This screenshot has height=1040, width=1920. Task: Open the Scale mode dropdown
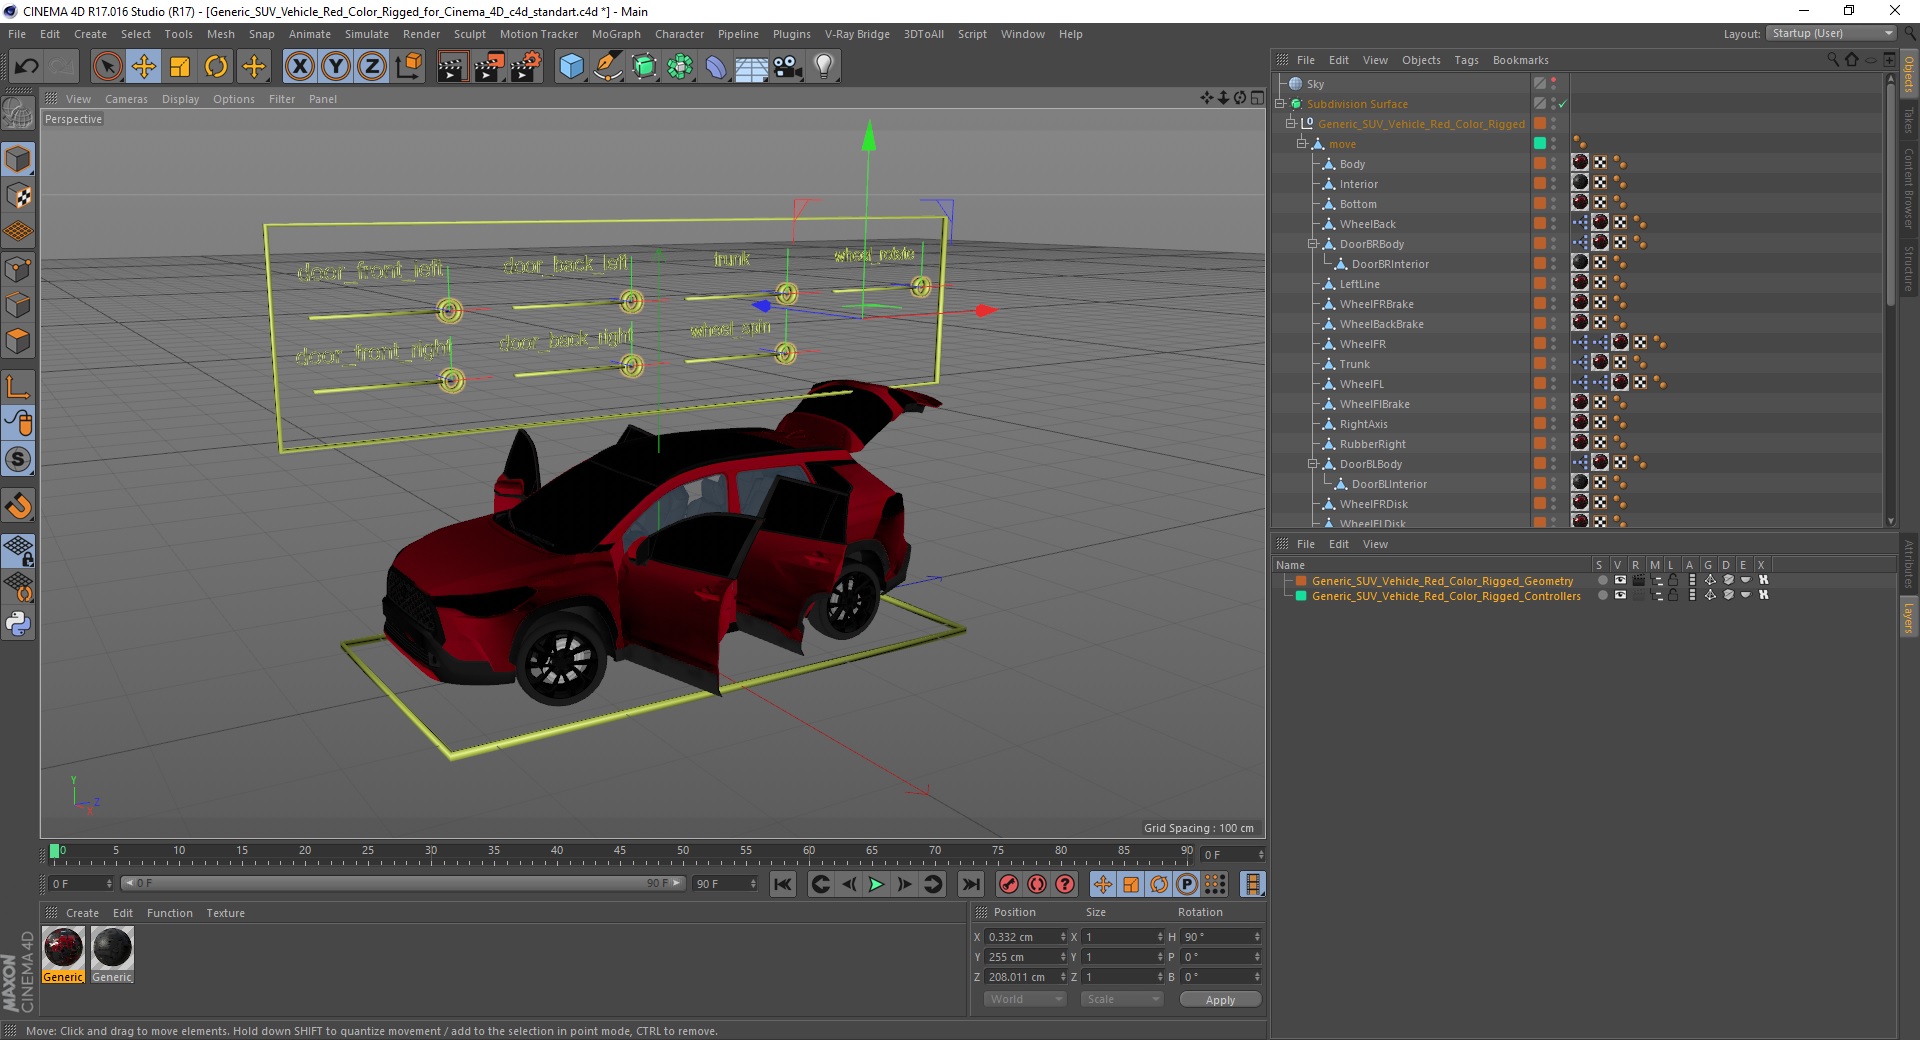(1121, 999)
